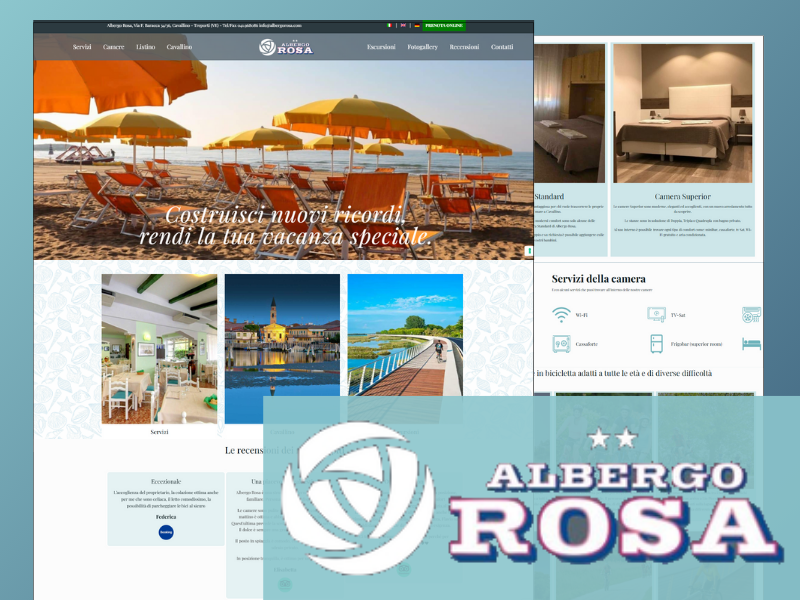Click the 'Wi-Fi' label
This screenshot has width=800, height=600.
click(x=582, y=315)
